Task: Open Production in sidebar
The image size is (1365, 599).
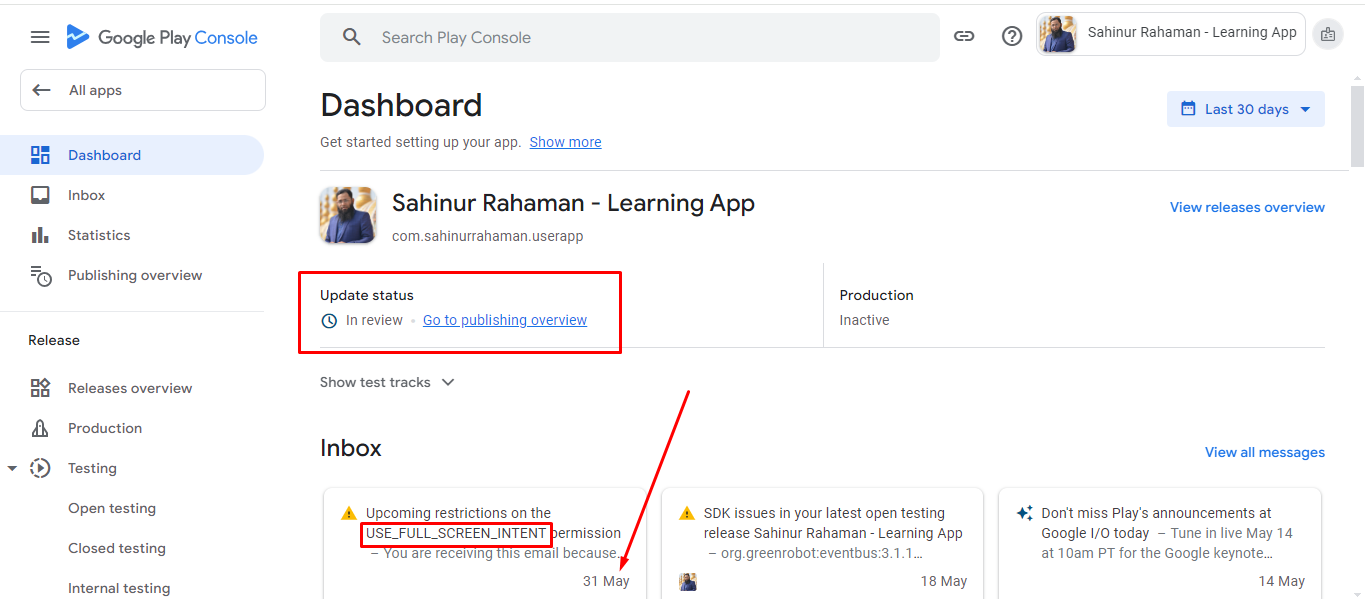Action: pyautogui.click(x=132, y=428)
